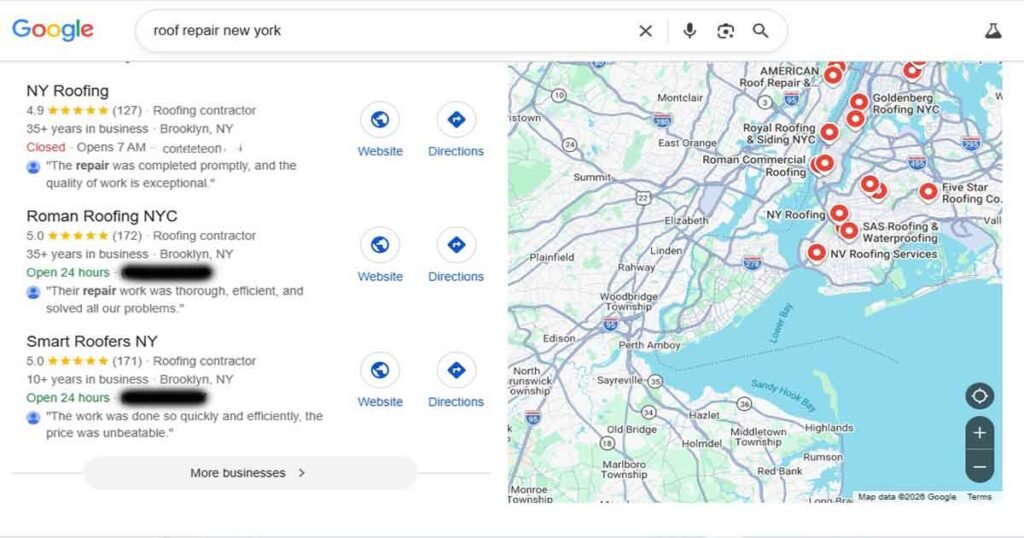The width and height of the screenshot is (1024, 538).
Task: Click Sandy Hook Bay map label
Action: [783, 395]
